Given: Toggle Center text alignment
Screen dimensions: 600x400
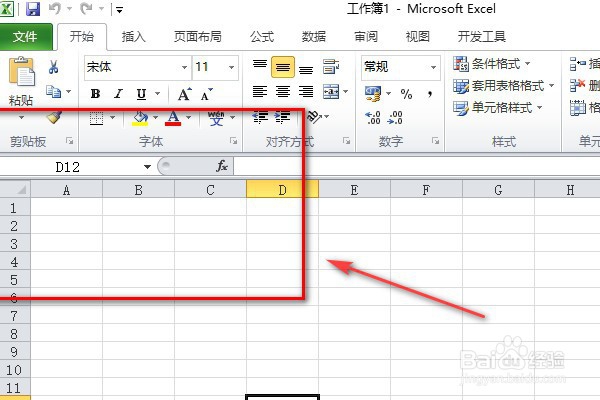Looking at the screenshot, I should pyautogui.click(x=283, y=92).
